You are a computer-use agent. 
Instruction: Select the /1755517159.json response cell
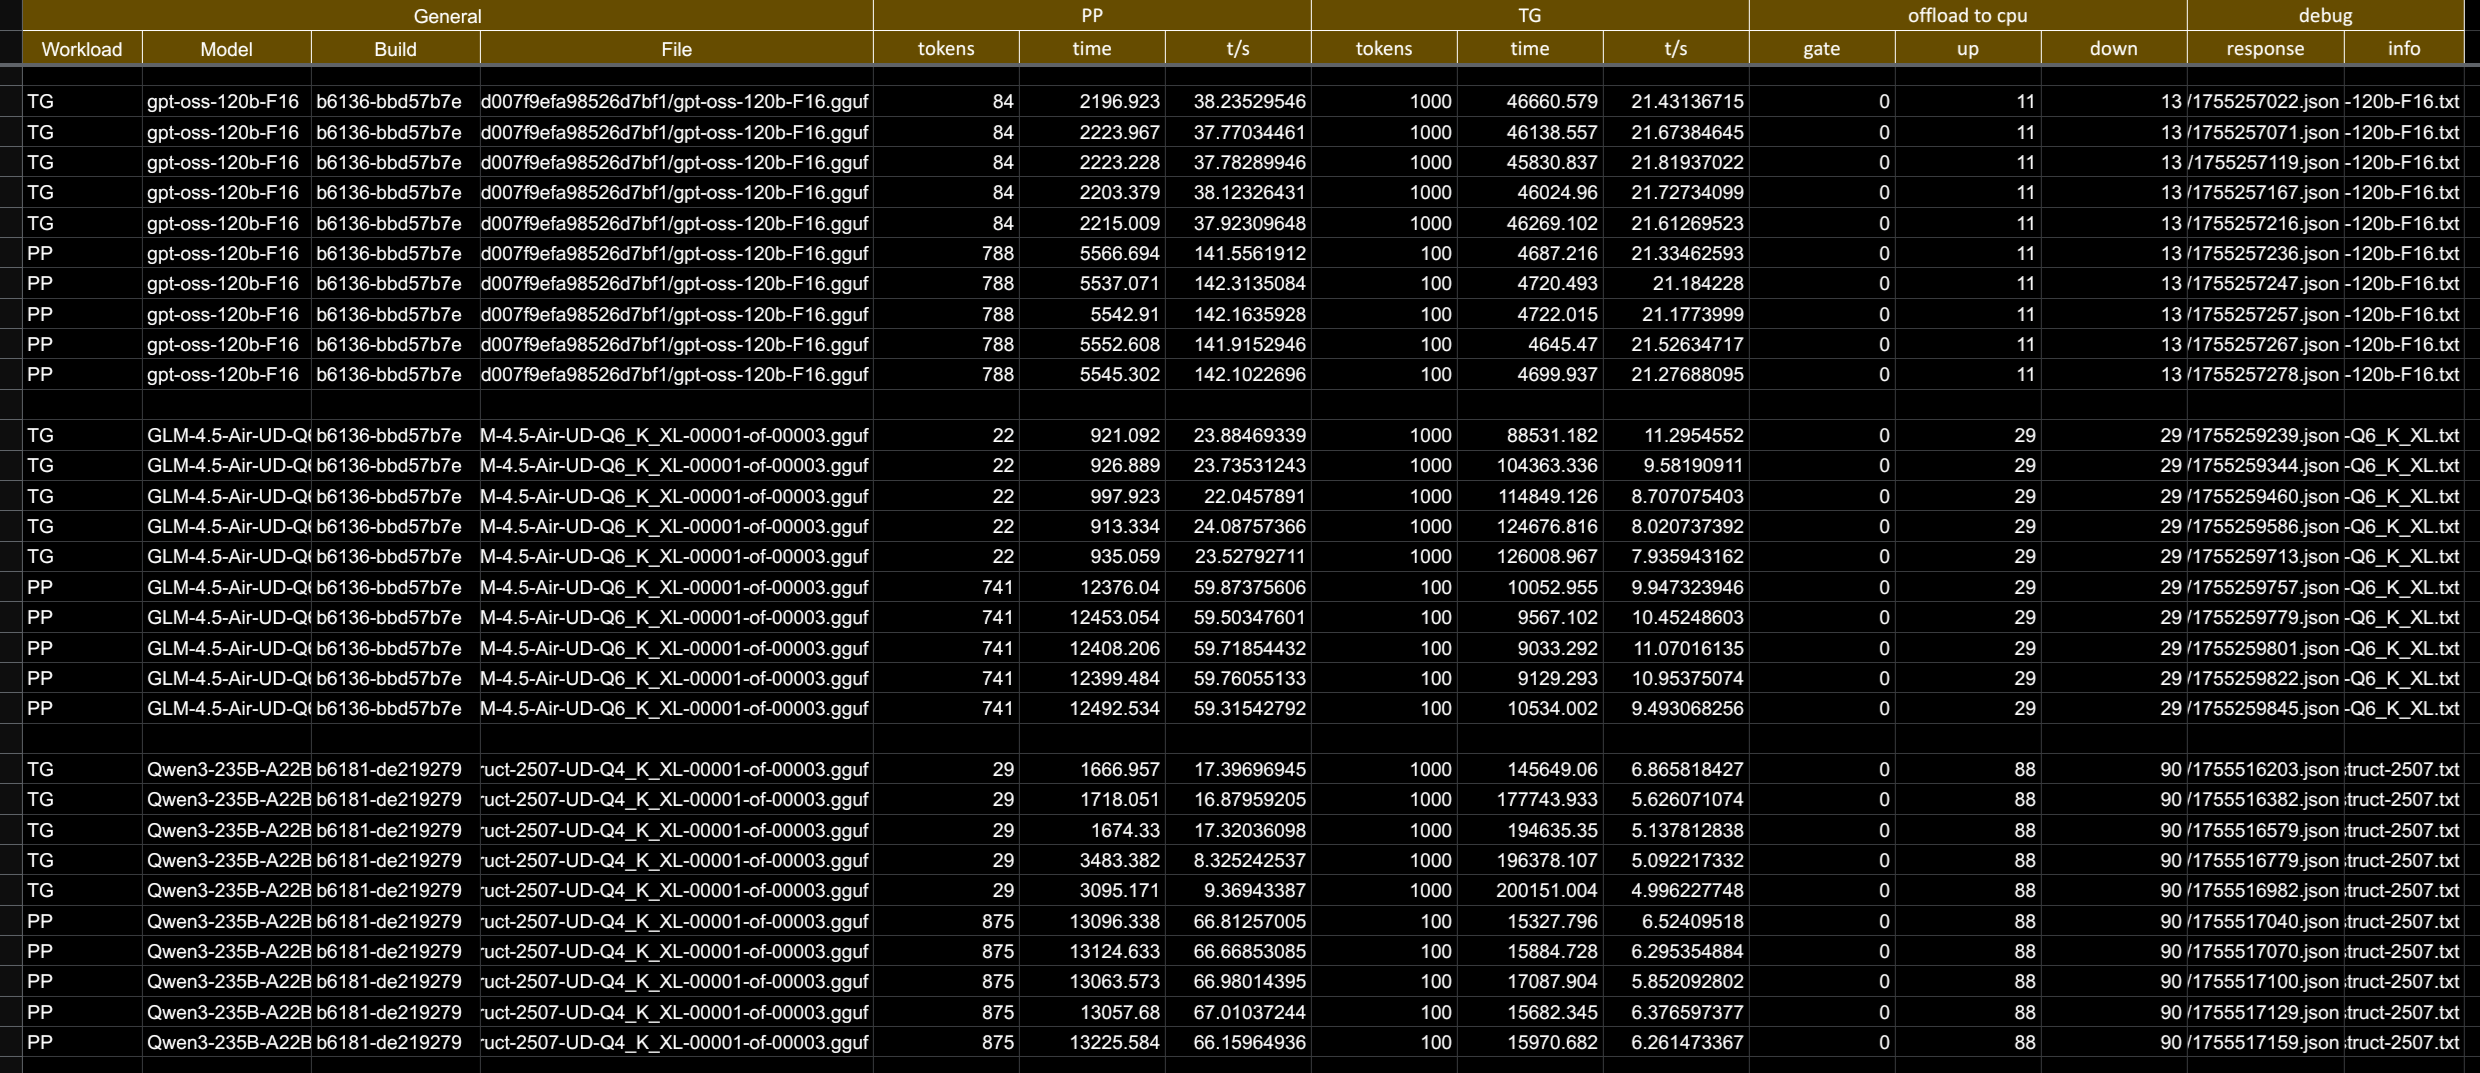point(2265,1043)
